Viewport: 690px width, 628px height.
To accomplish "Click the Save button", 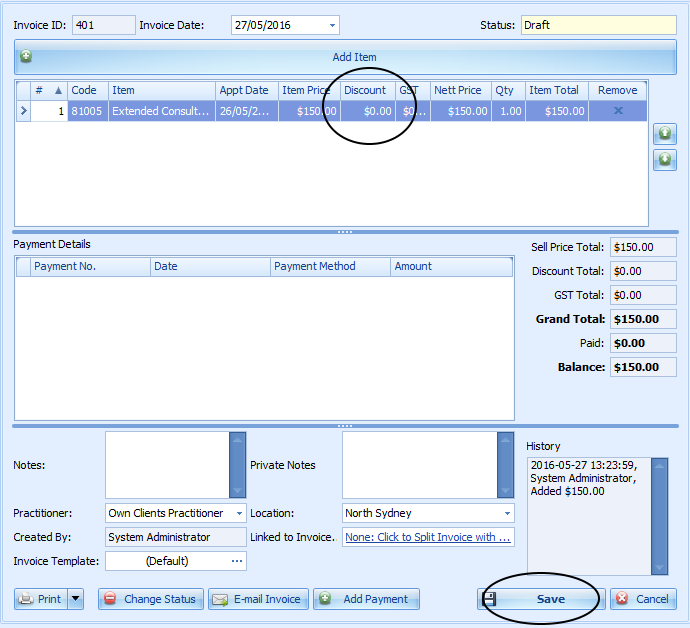I will [541, 599].
